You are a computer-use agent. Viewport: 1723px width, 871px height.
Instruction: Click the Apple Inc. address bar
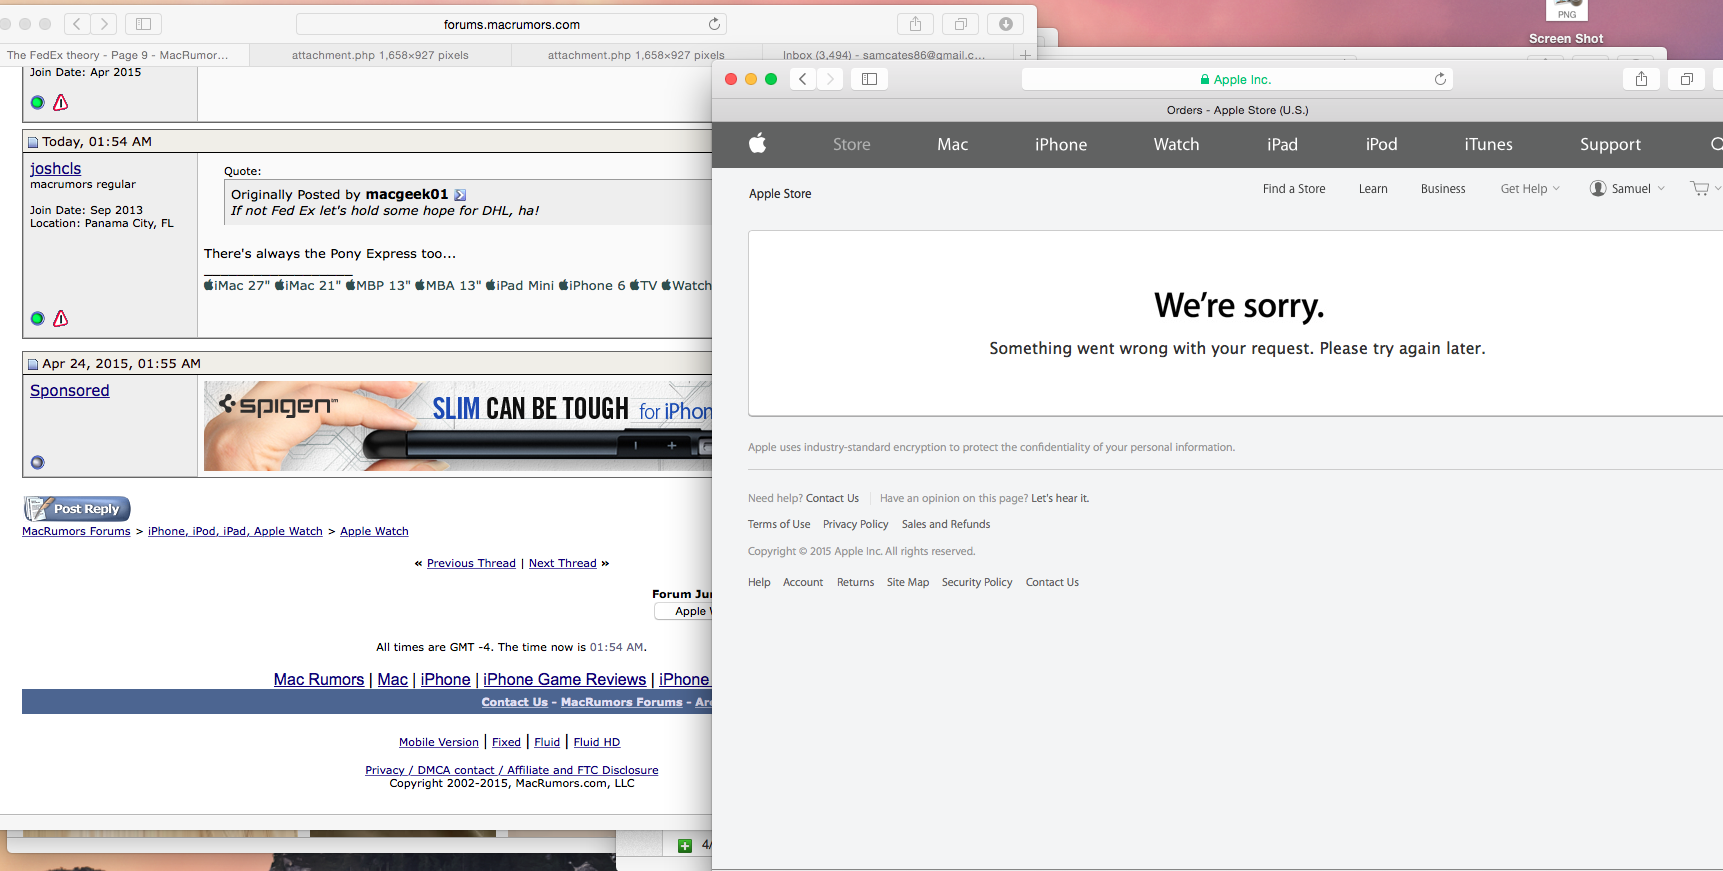point(1237,79)
